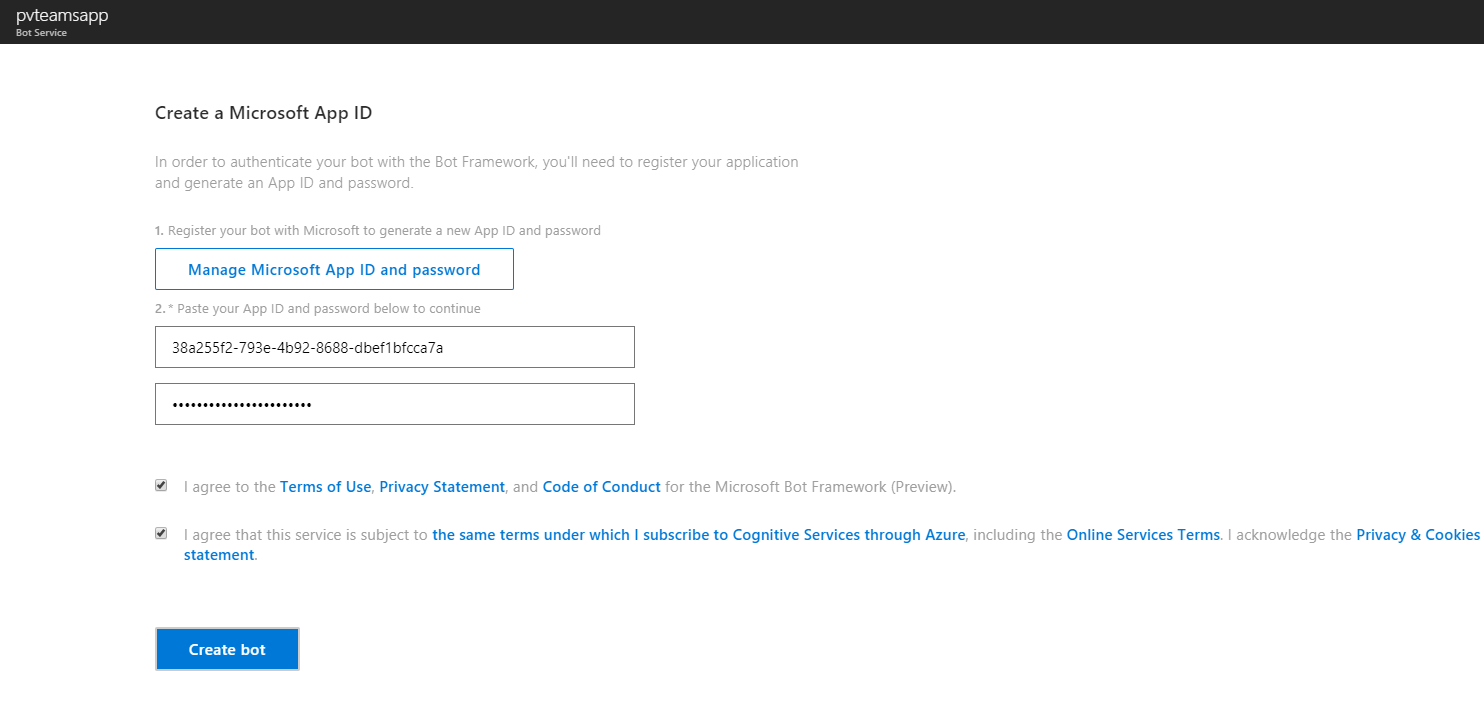Toggle the Cognitive Services terms agreement checkbox
The height and width of the screenshot is (714, 1484).
[161, 534]
